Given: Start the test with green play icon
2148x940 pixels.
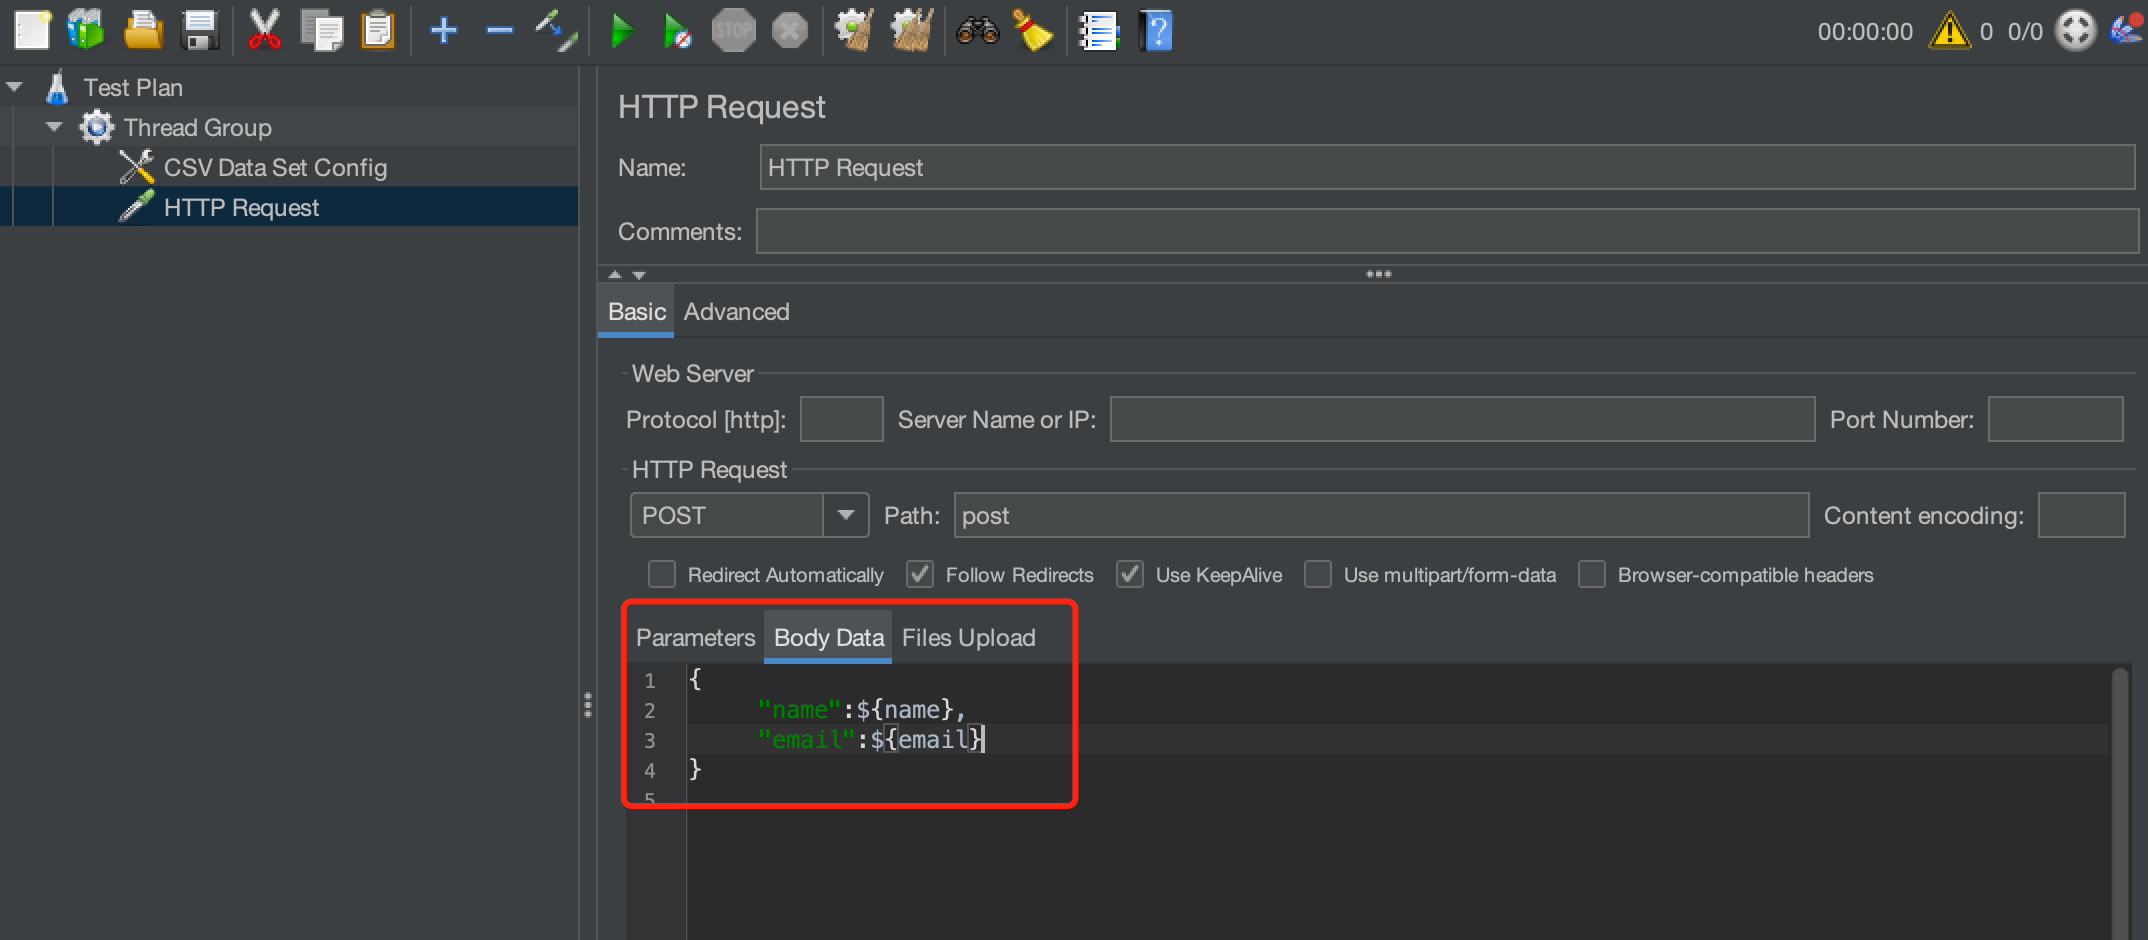Looking at the screenshot, I should [x=622, y=30].
